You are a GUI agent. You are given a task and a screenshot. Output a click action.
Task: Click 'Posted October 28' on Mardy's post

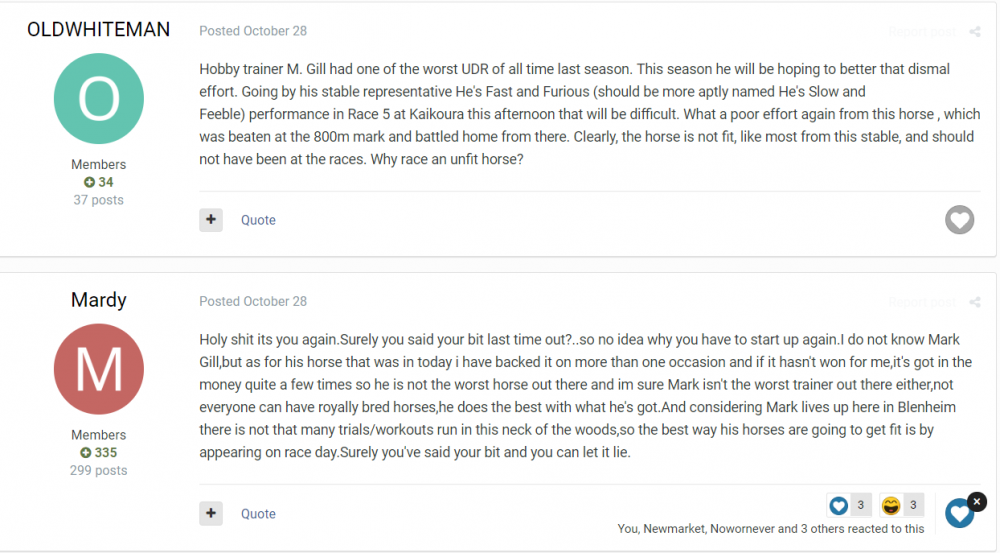[253, 301]
